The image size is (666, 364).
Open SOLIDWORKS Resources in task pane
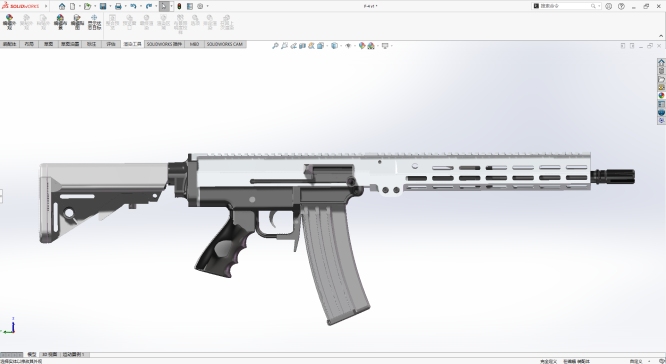661,62
